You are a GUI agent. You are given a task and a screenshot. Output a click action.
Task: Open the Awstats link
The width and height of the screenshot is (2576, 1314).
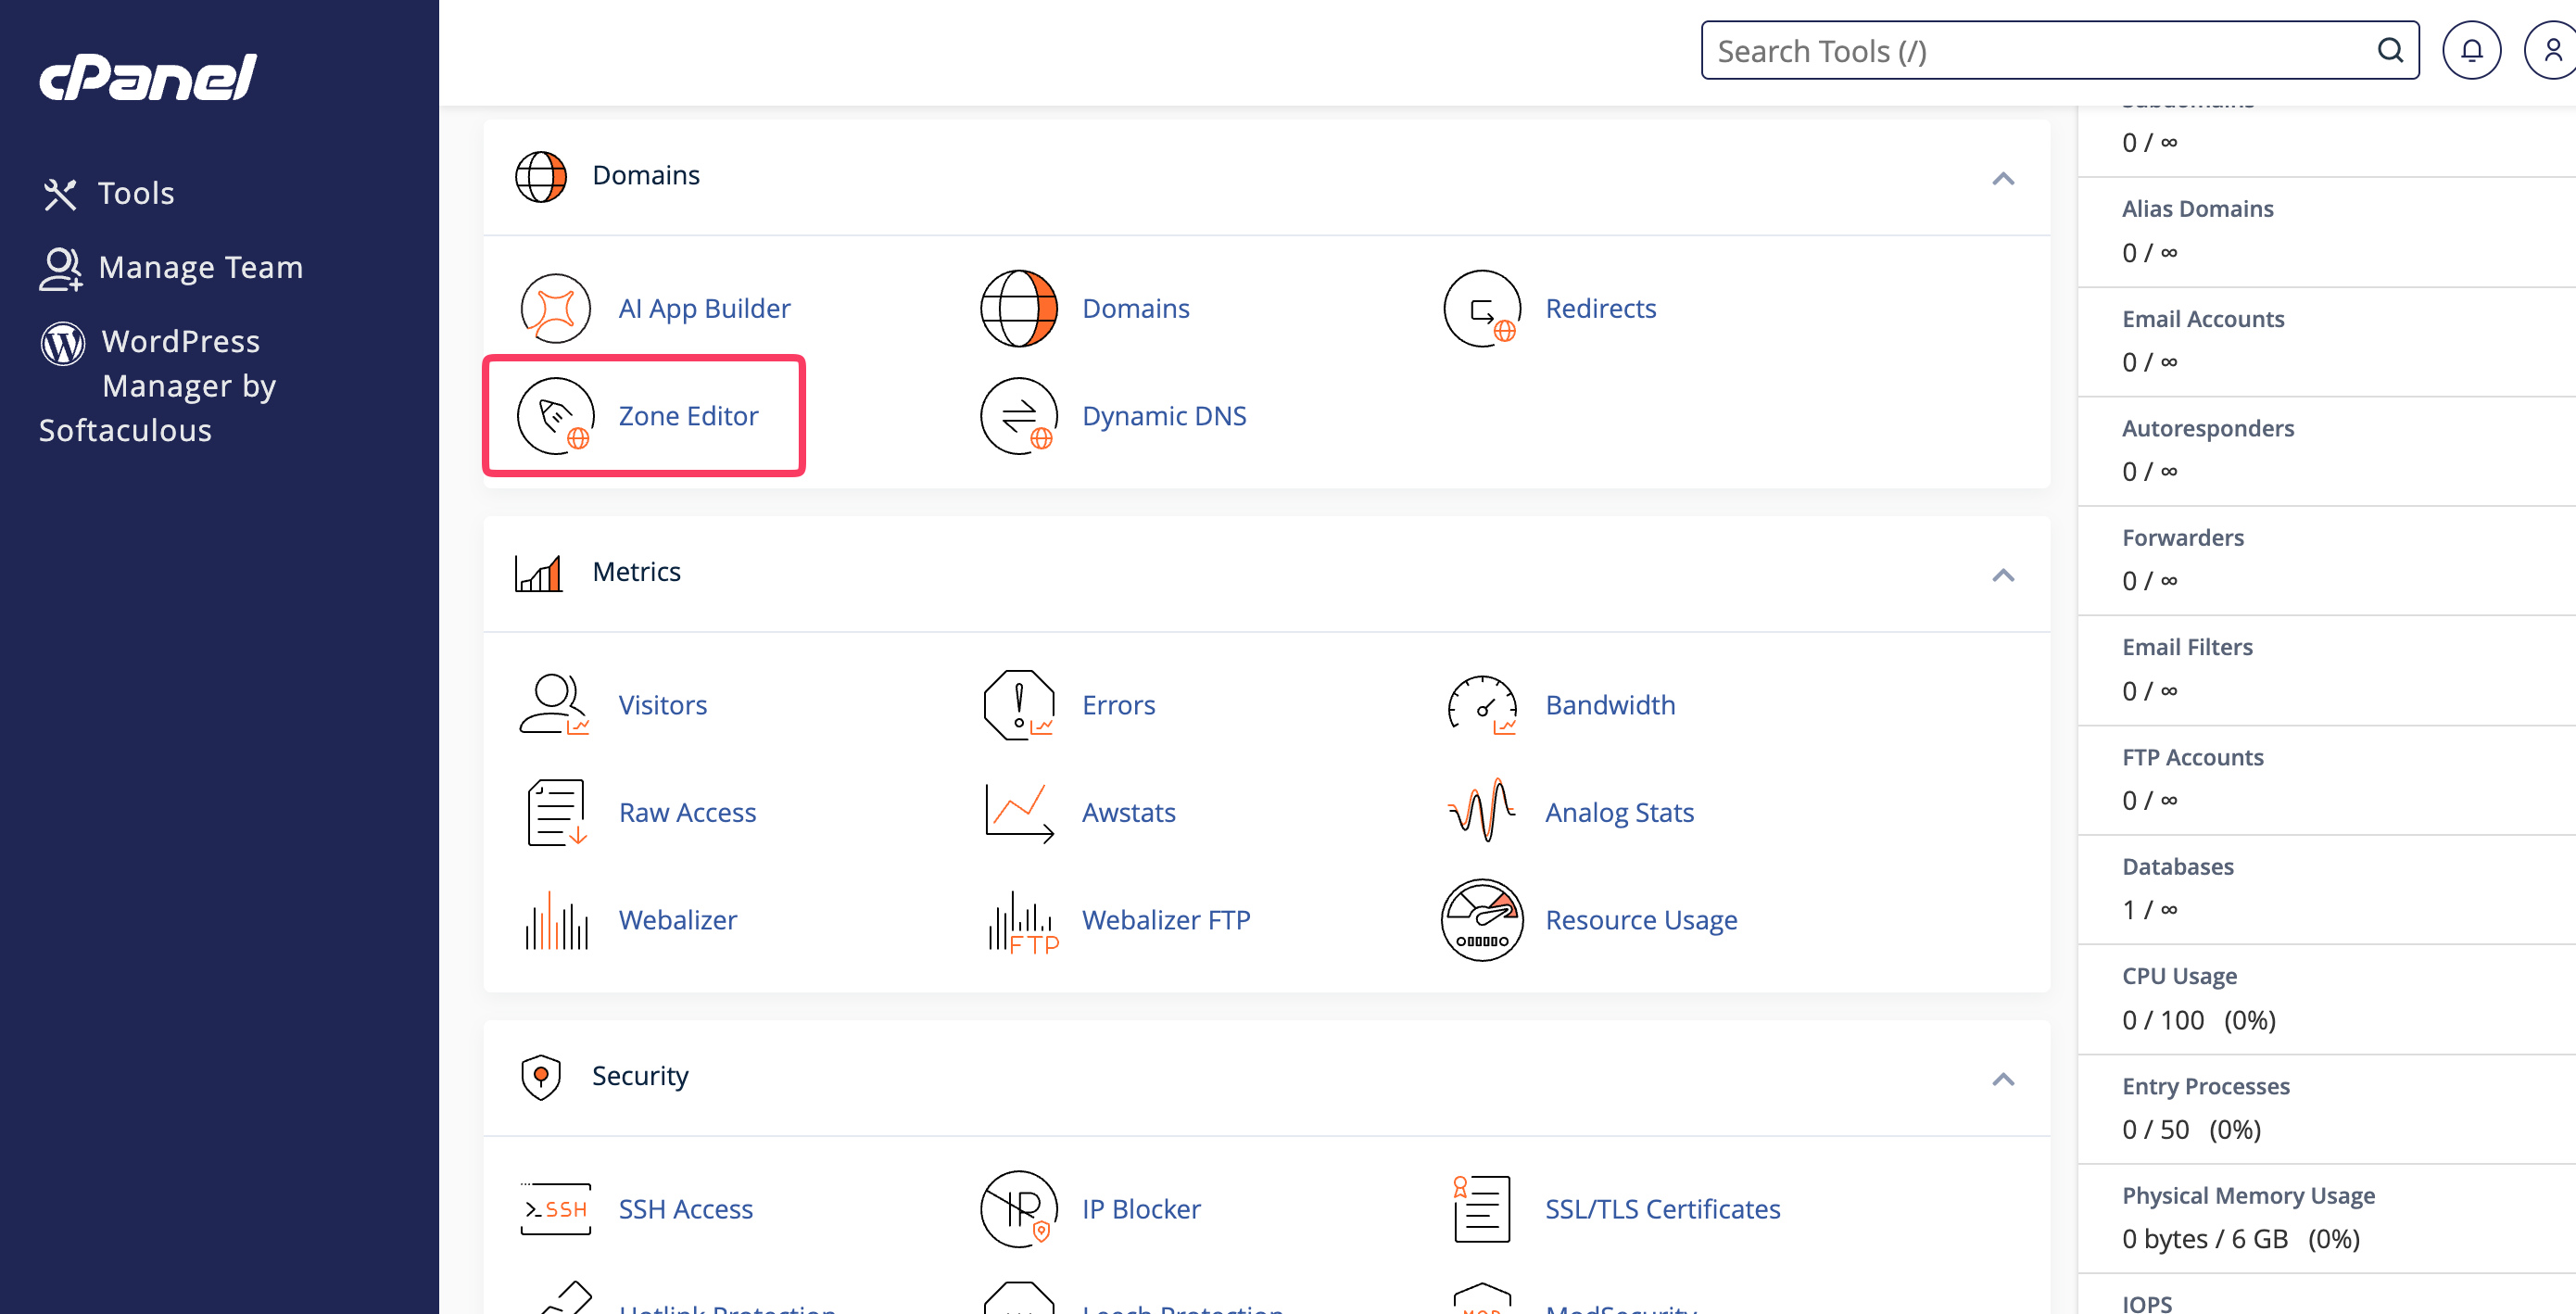click(1129, 813)
